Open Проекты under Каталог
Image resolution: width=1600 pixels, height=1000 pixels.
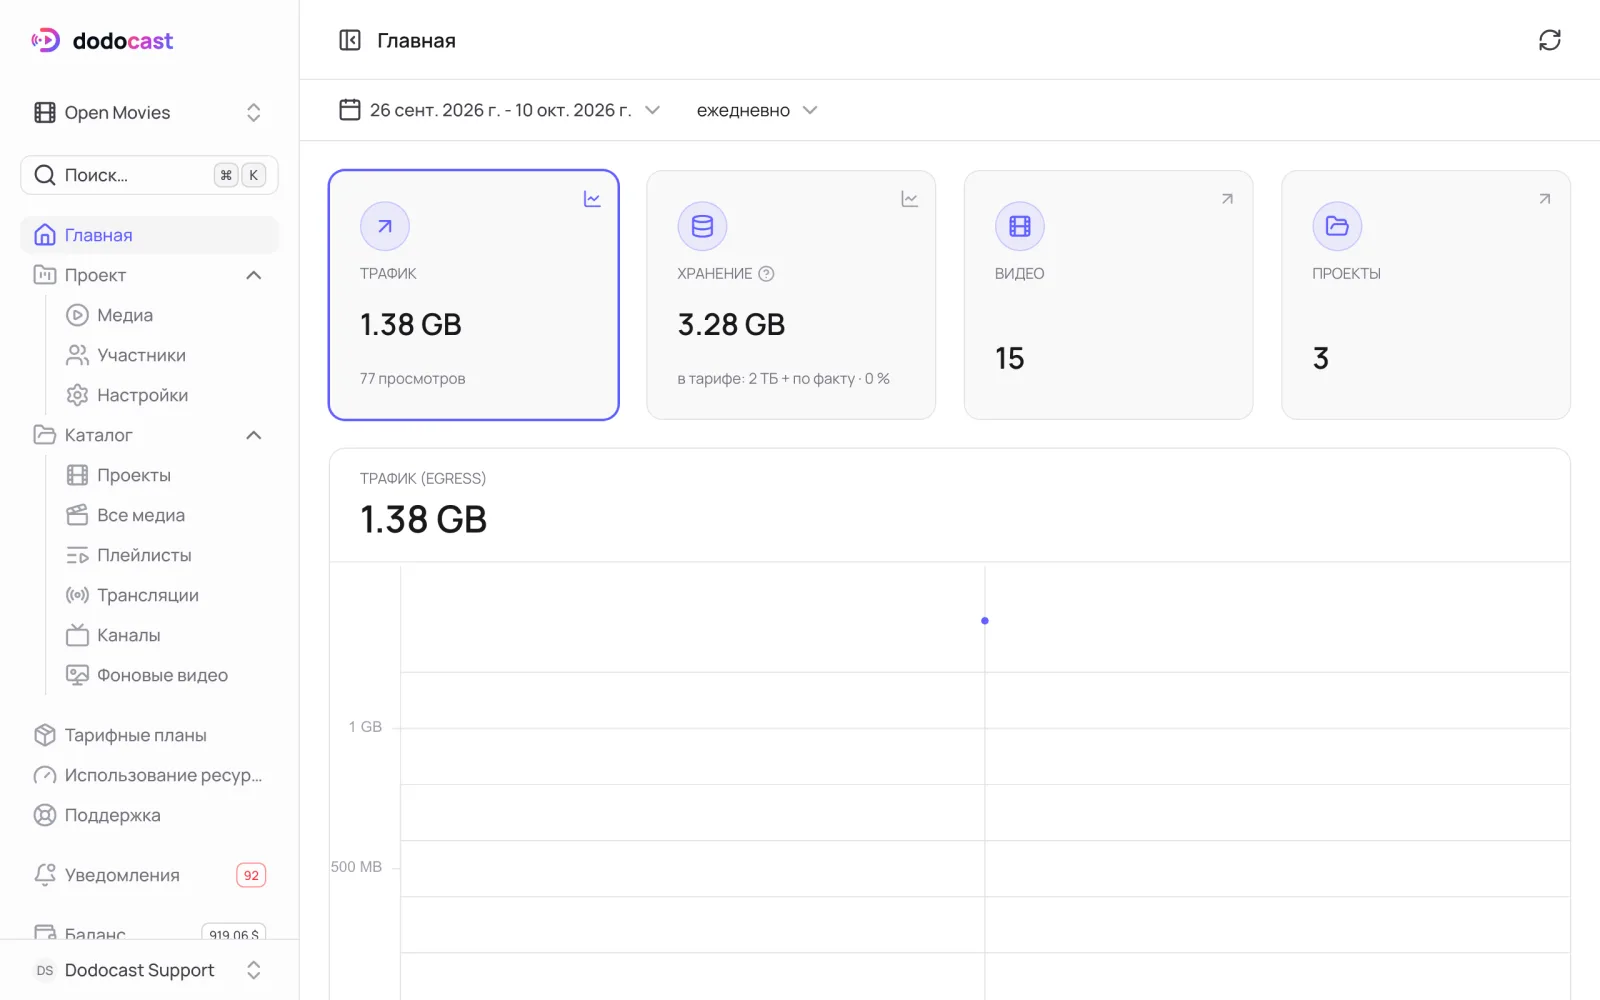click(x=165, y=475)
